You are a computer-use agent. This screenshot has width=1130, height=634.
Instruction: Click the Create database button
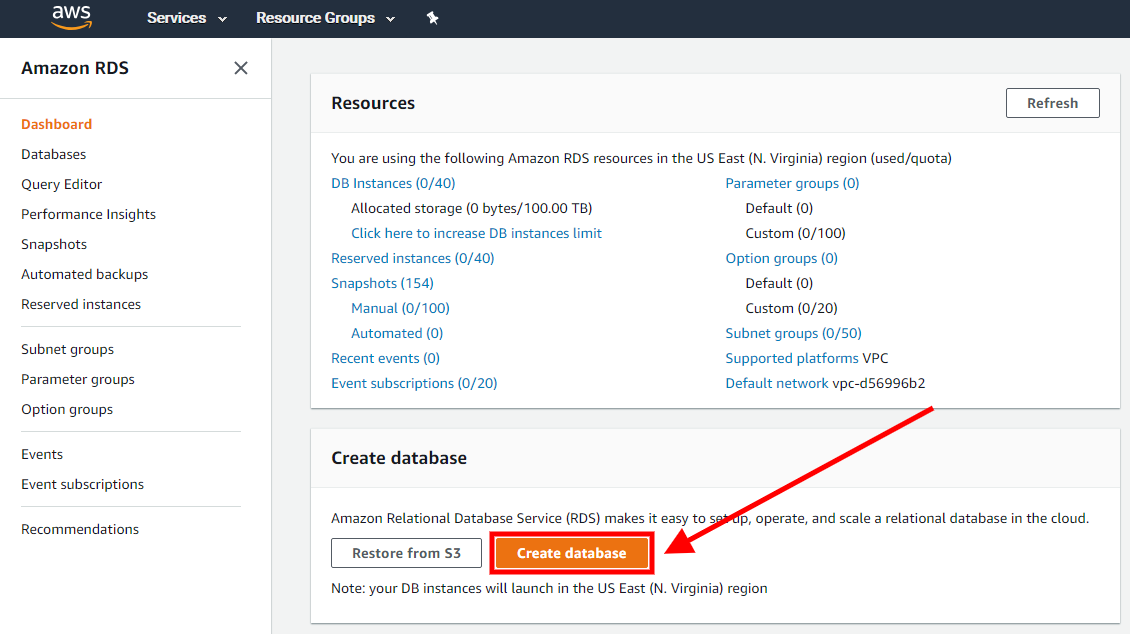[571, 553]
